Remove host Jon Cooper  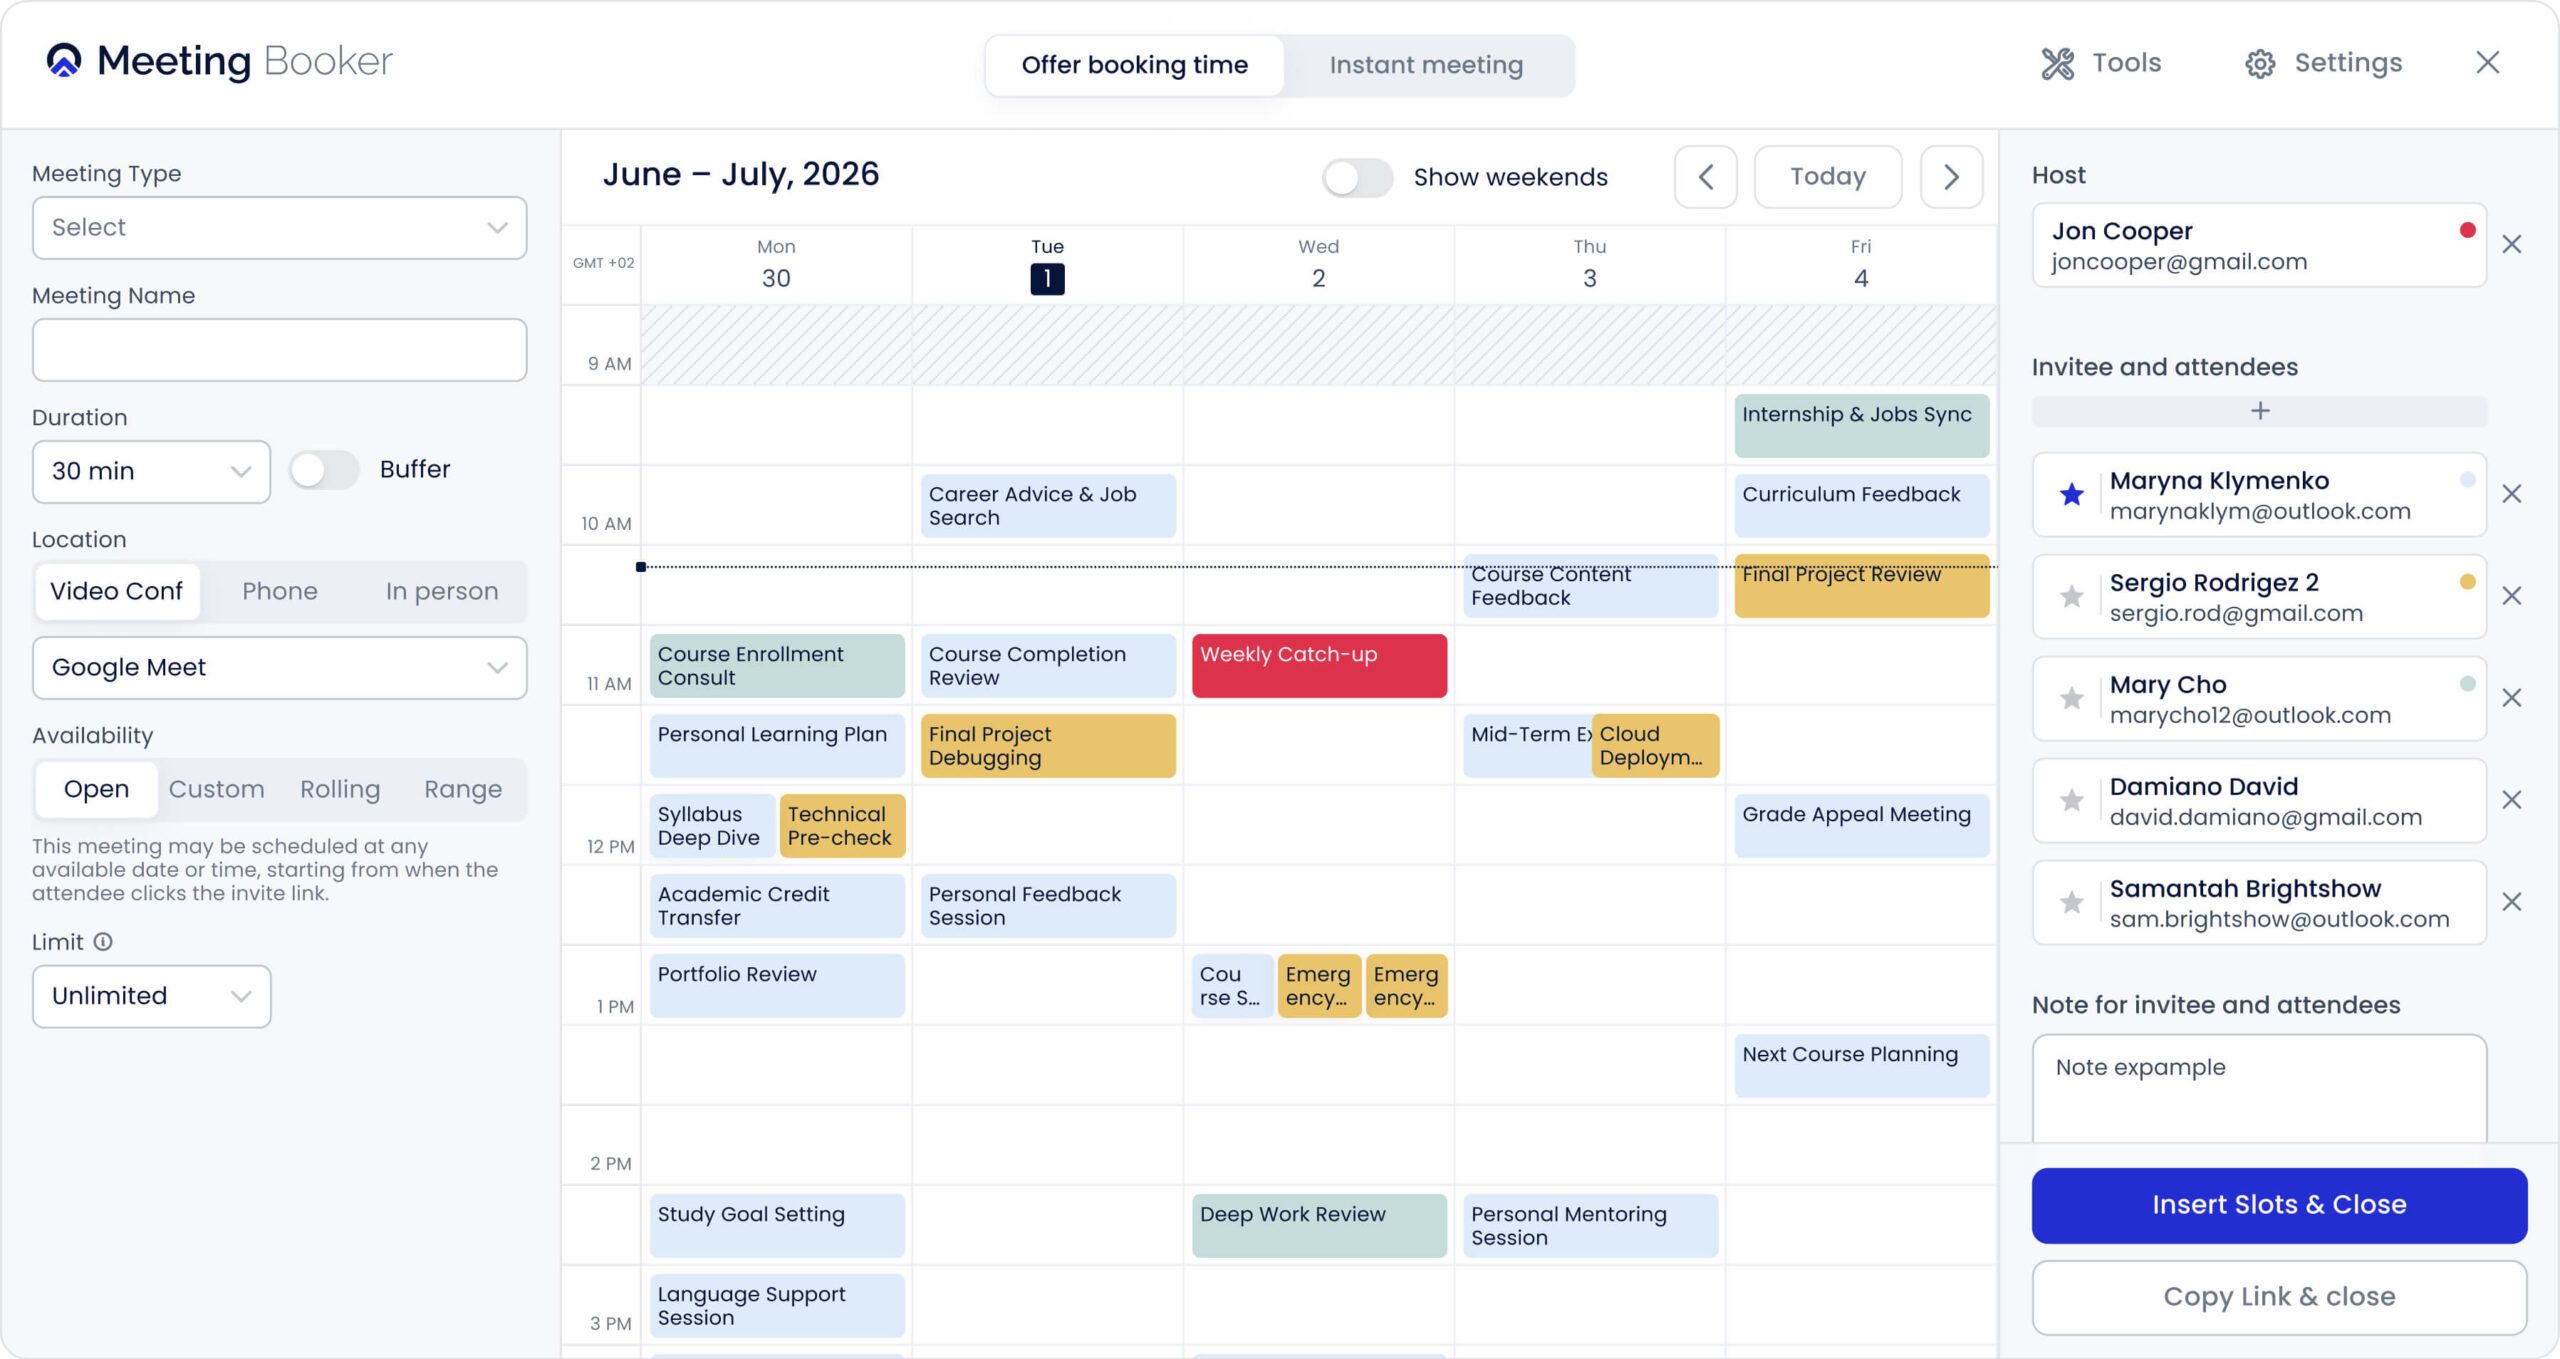click(x=2512, y=244)
